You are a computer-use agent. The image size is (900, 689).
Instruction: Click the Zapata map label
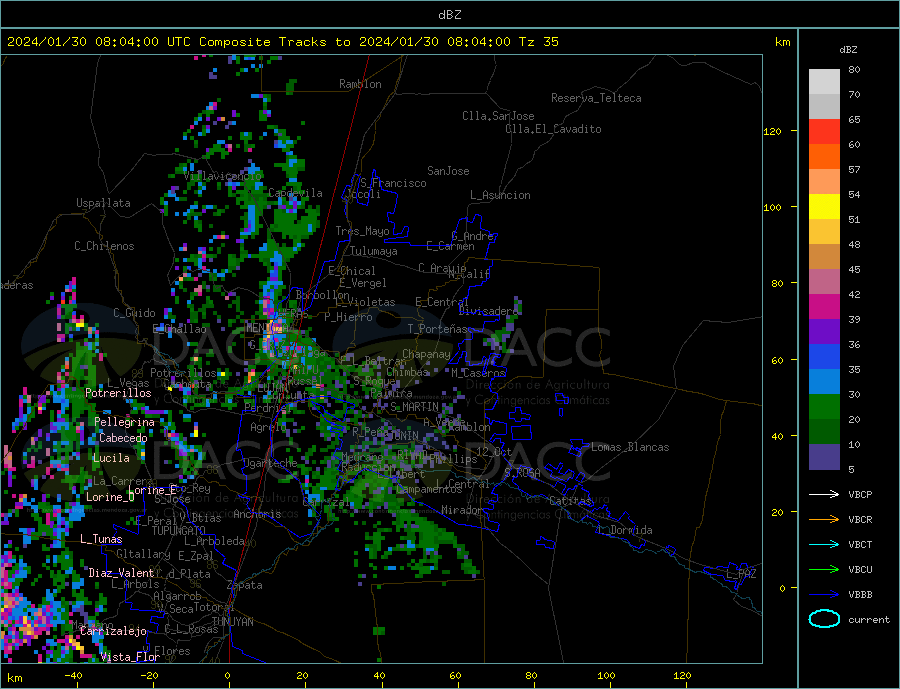[245, 586]
